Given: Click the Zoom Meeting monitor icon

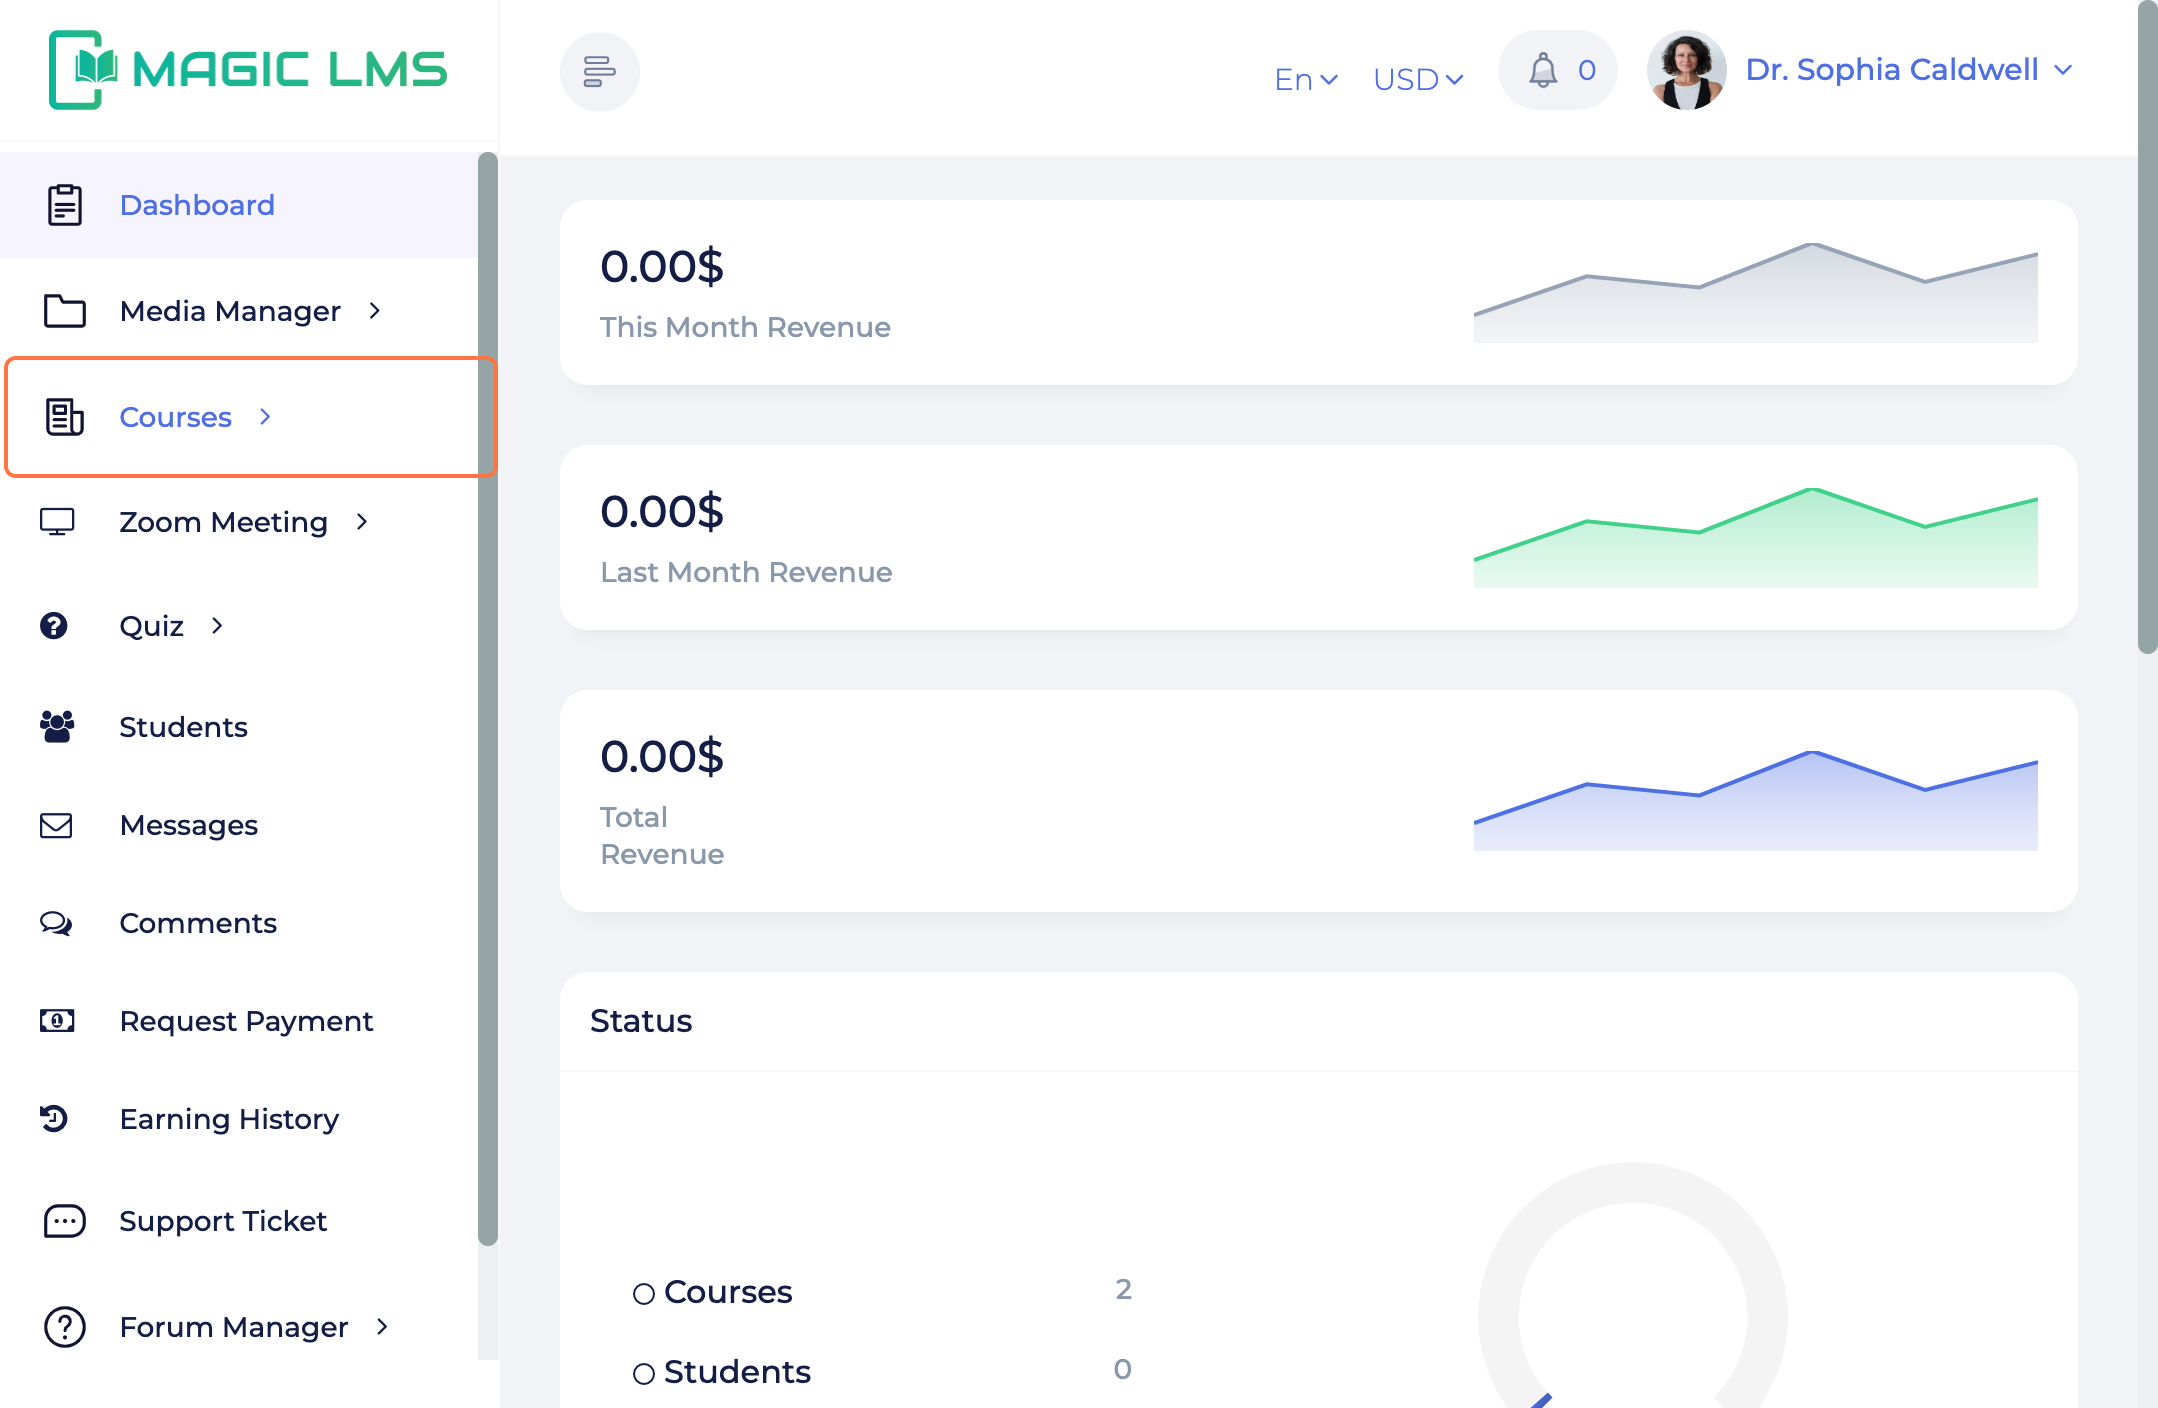Looking at the screenshot, I should [x=57, y=522].
